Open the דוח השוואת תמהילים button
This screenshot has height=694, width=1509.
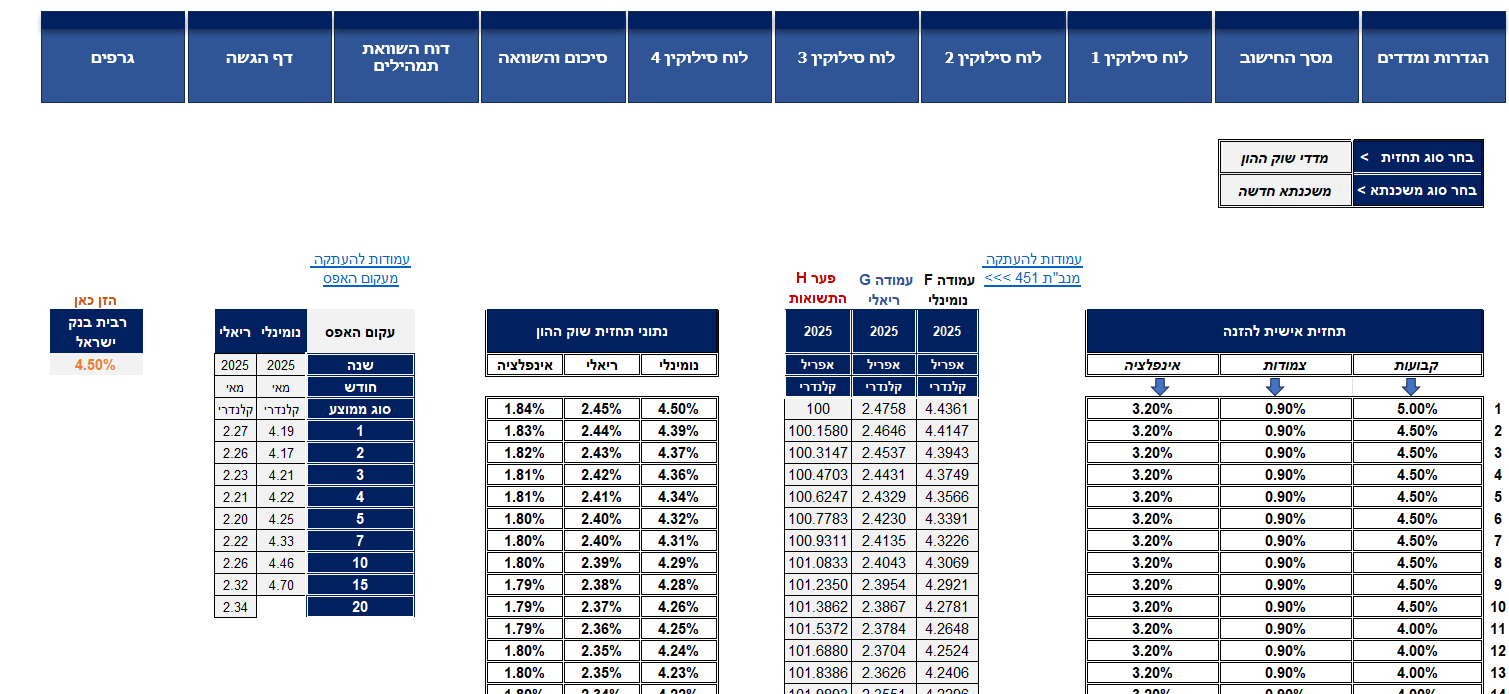point(406,57)
